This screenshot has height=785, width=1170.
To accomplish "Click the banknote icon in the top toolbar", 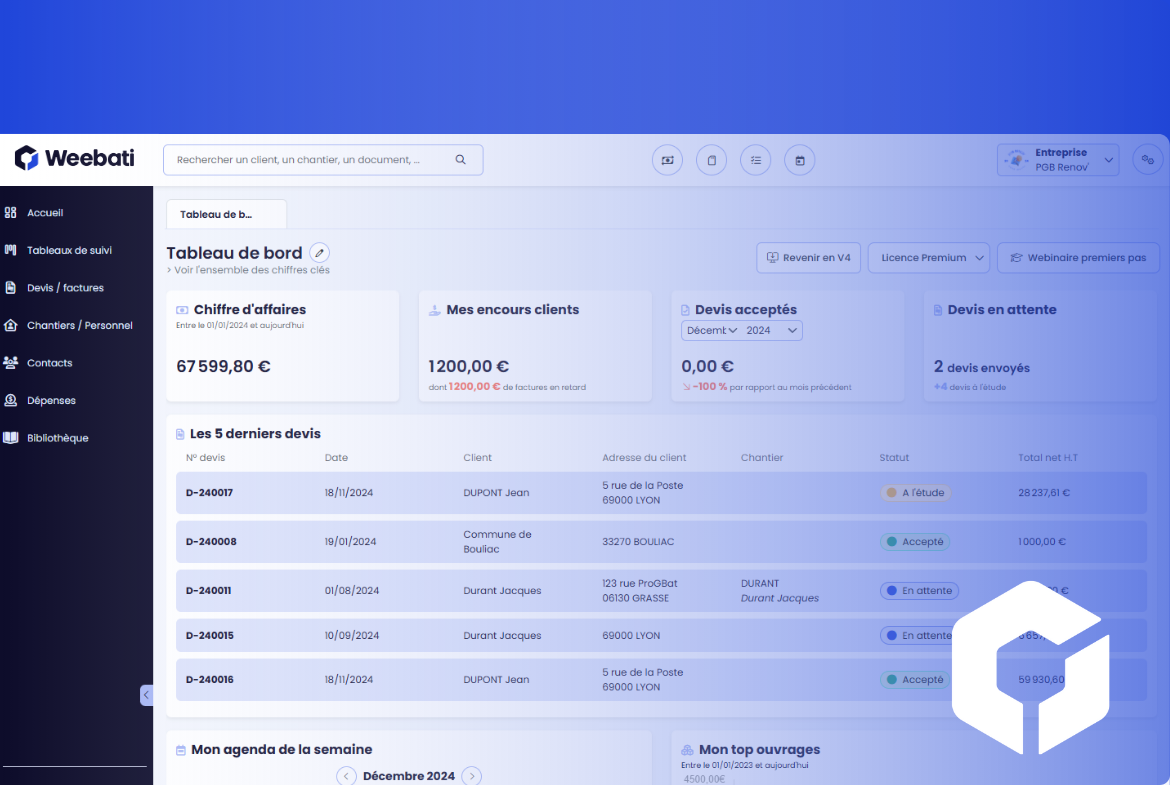I will coord(667,160).
